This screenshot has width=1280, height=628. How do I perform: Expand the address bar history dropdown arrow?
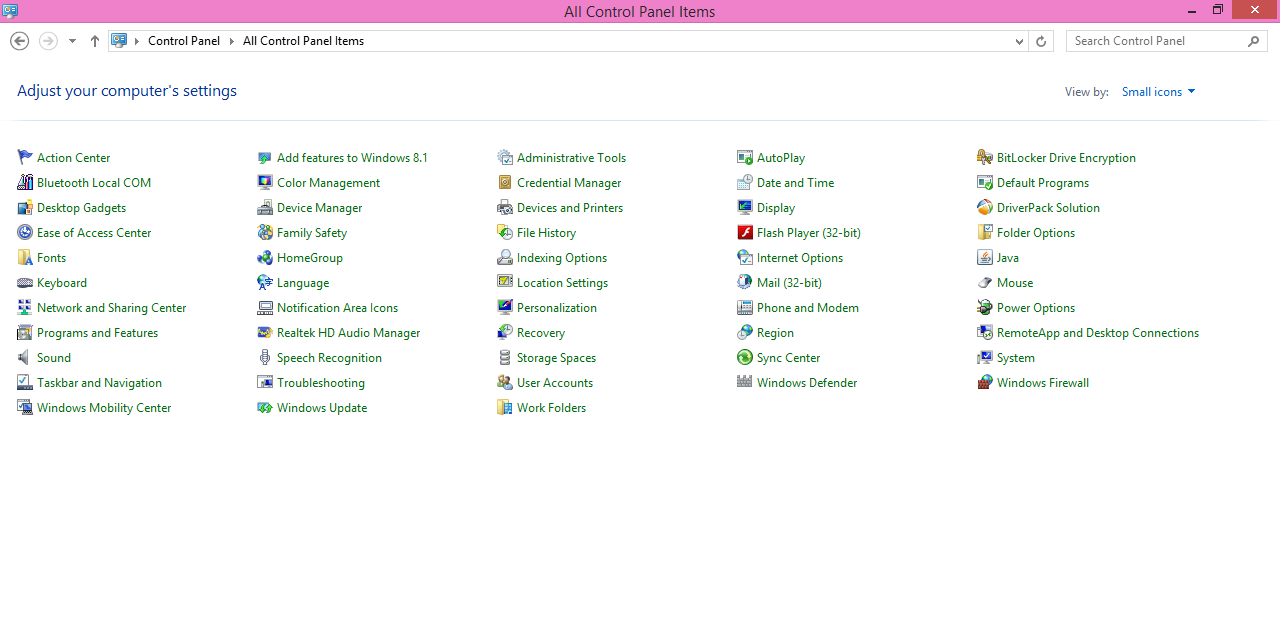click(x=1019, y=41)
